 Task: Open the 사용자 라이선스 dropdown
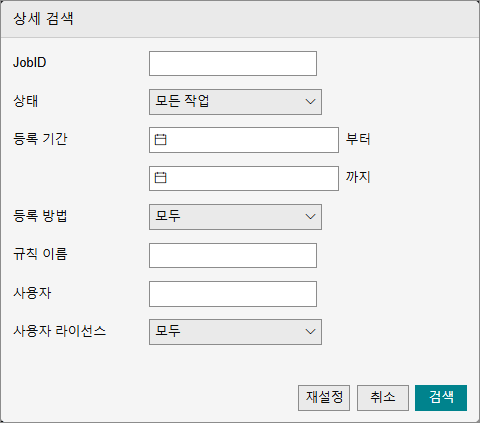[235, 332]
